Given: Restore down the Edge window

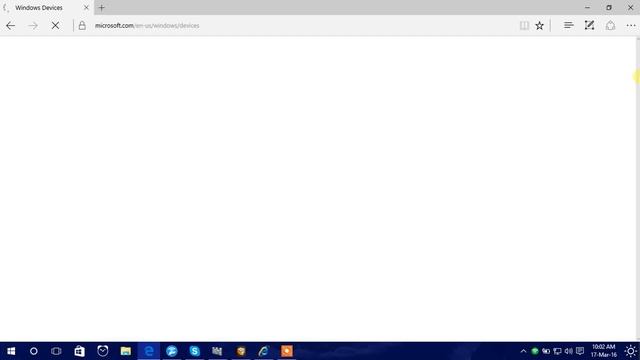Looking at the screenshot, I should pyautogui.click(x=609, y=7).
